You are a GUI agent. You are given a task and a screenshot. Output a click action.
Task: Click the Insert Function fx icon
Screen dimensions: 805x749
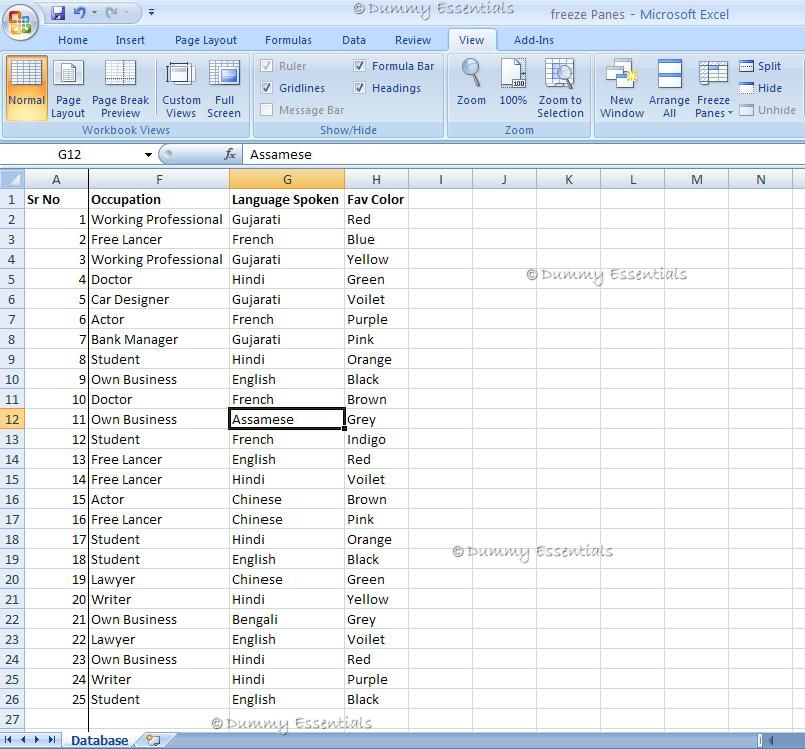pyautogui.click(x=230, y=154)
